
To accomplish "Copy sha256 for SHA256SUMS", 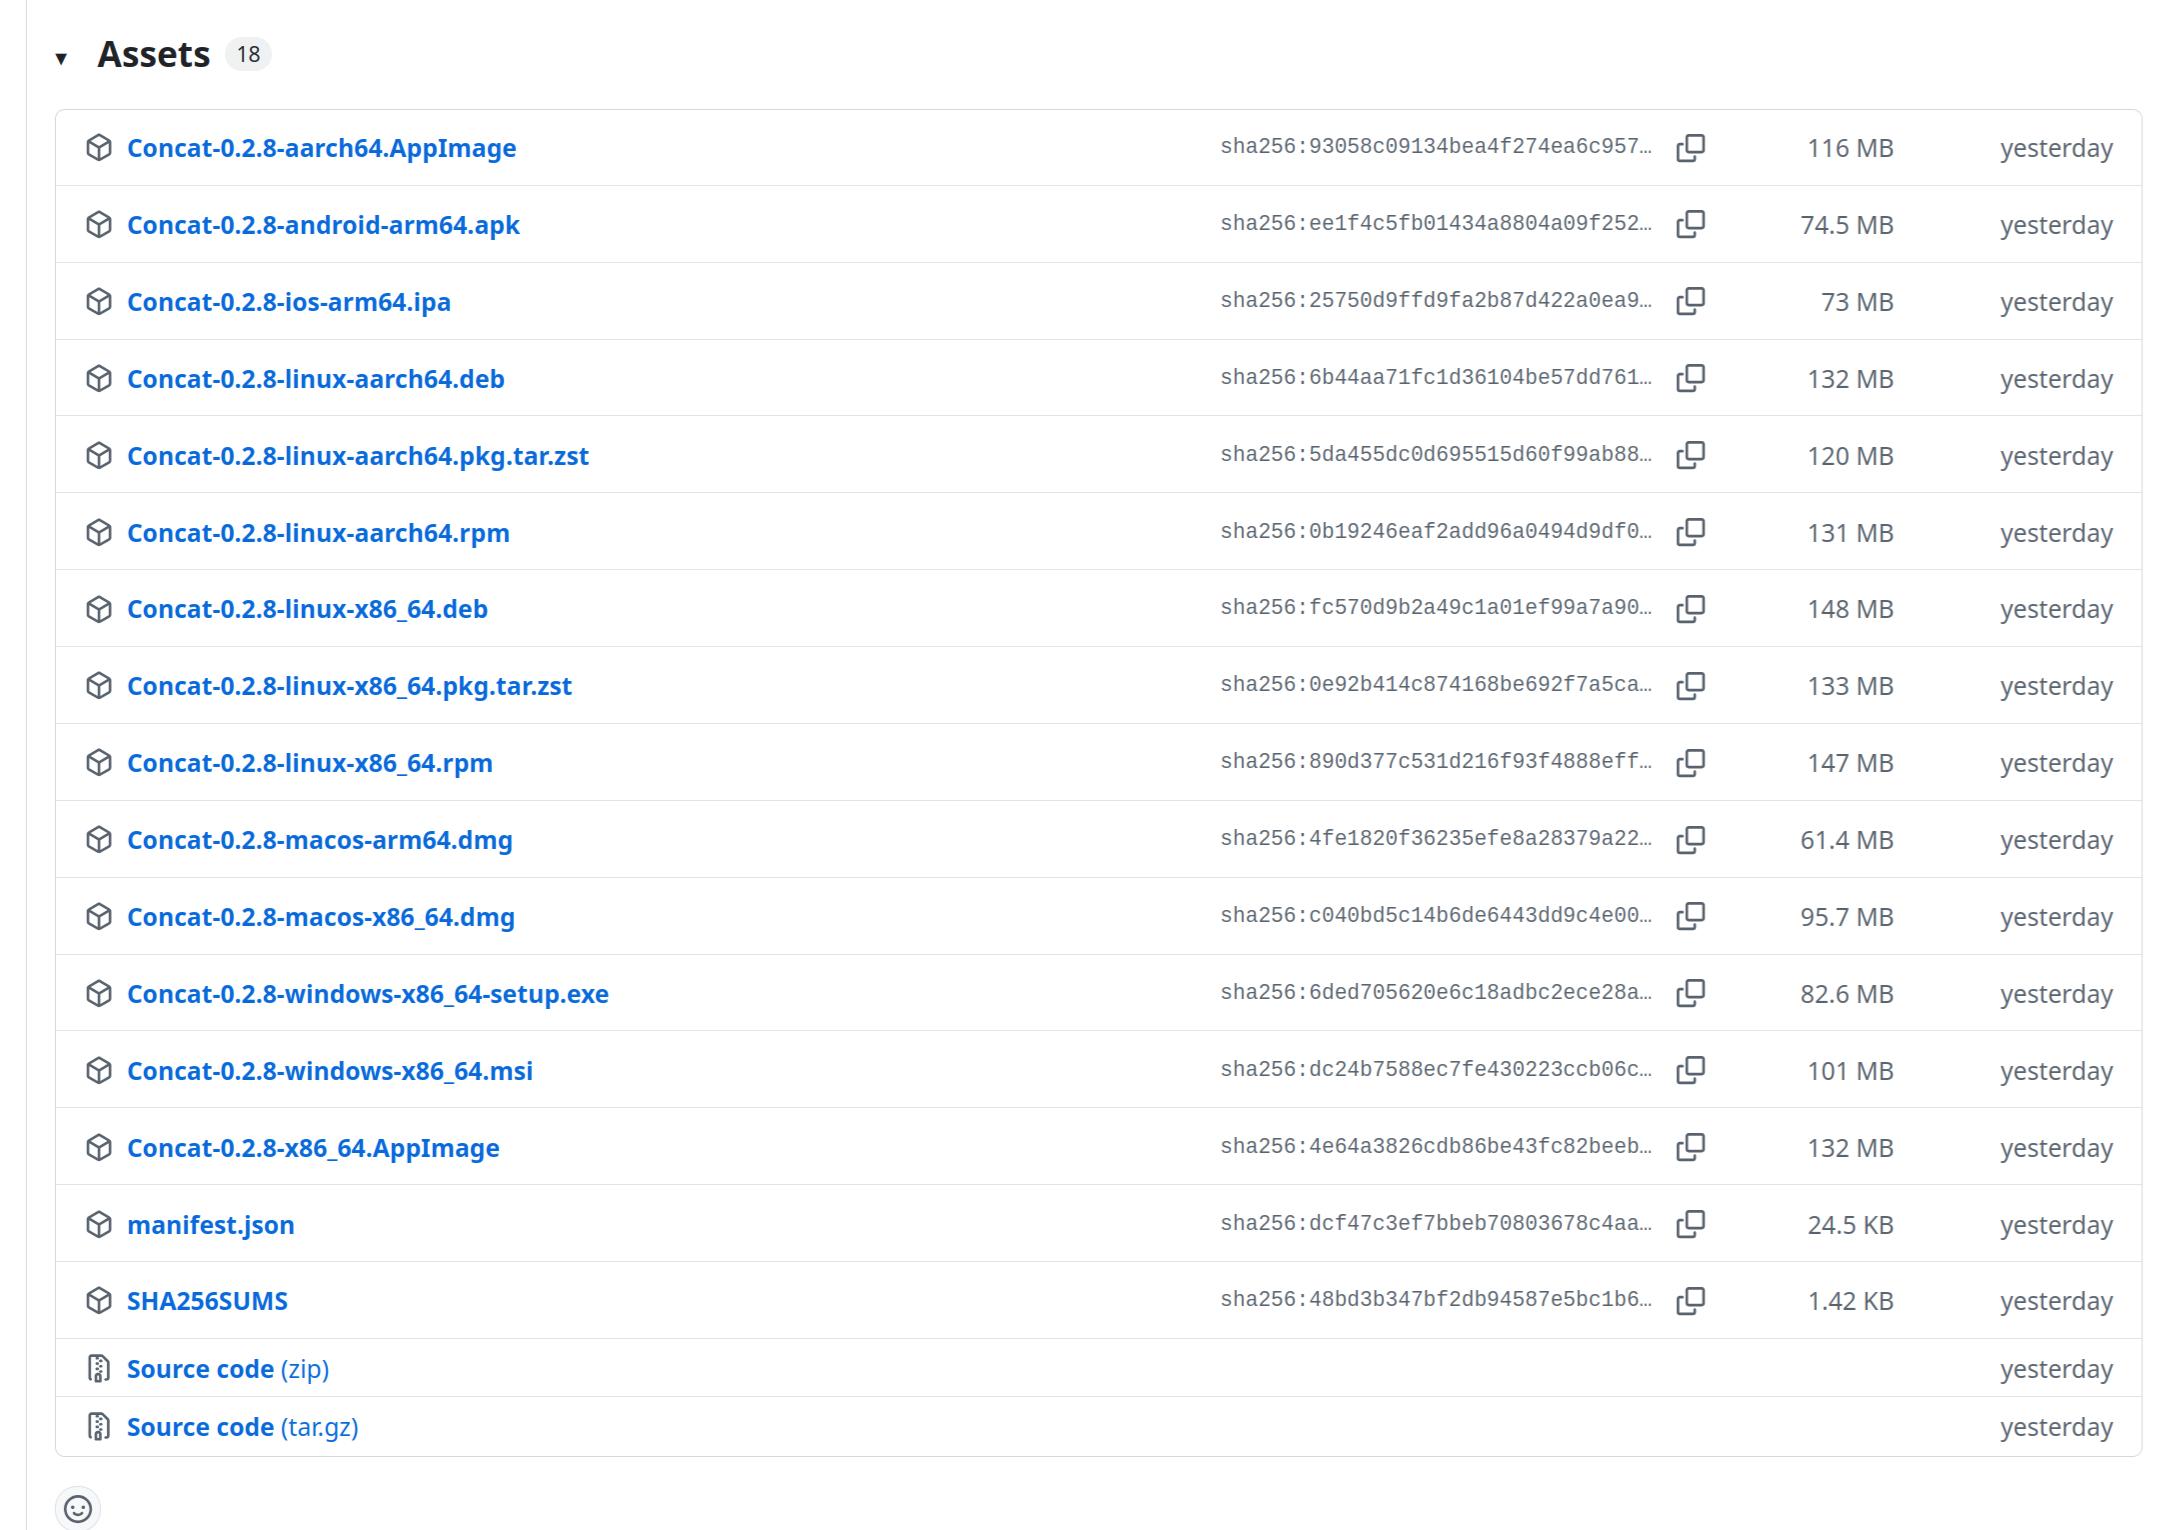I will pos(1690,1301).
